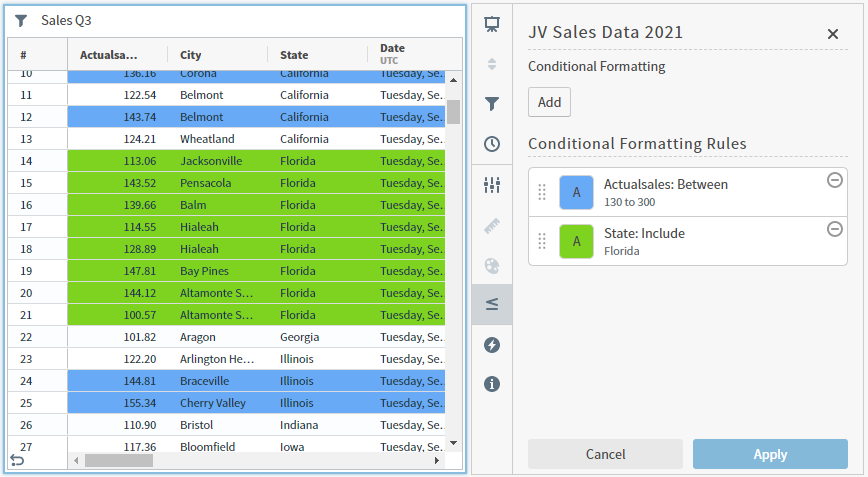The image size is (868, 477).
Task: Select the Balm city cell
Action: 218,205
